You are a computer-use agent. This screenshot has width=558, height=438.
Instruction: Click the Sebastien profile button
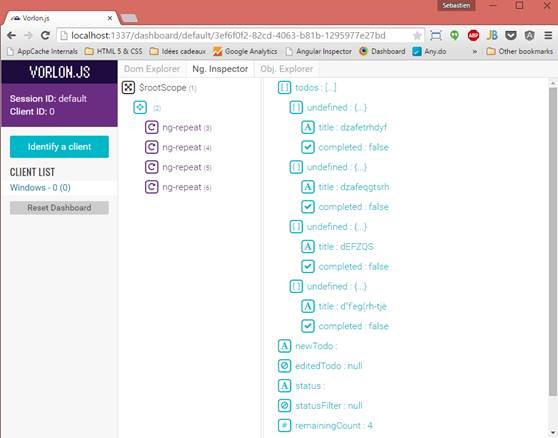[456, 5]
